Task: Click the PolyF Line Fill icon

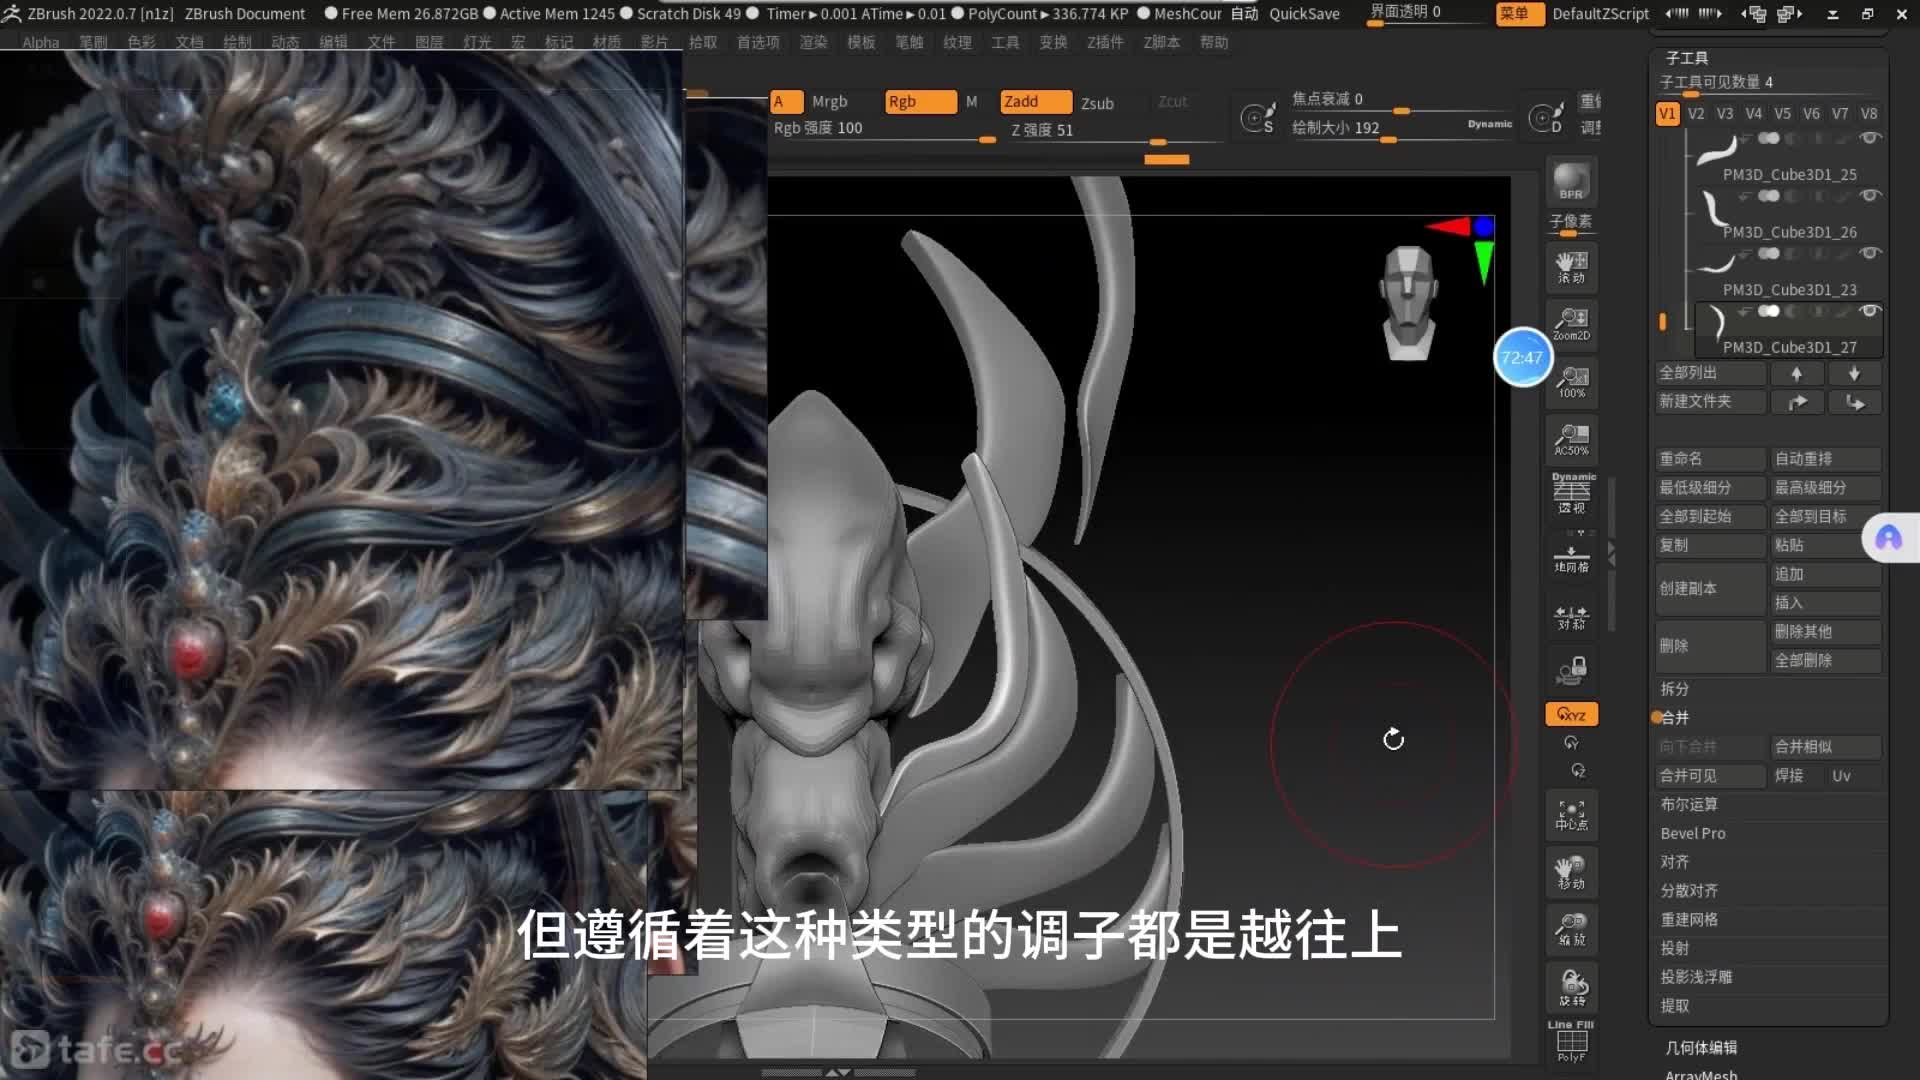Action: coord(1571,1042)
